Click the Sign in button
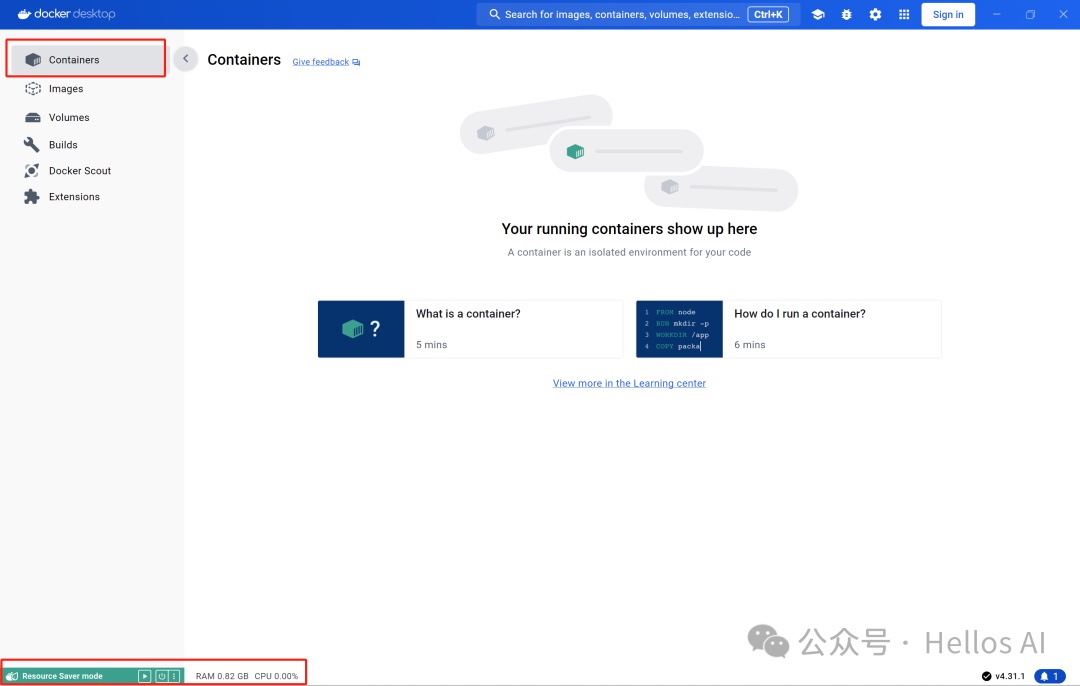The width and height of the screenshot is (1080, 686). 948,14
